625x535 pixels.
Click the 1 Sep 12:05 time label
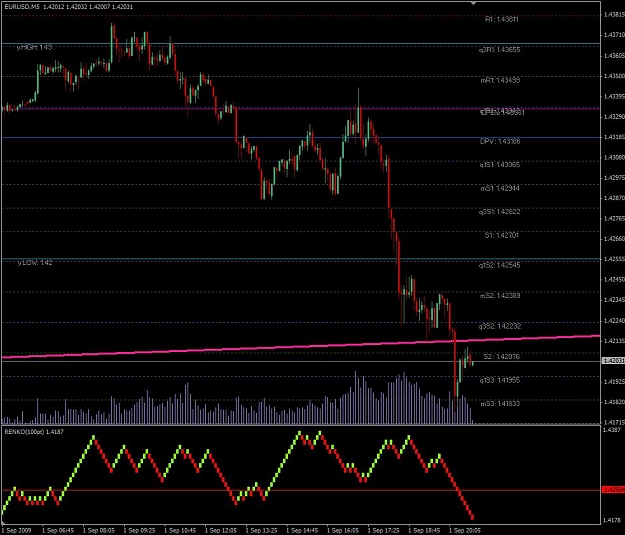(x=220, y=531)
